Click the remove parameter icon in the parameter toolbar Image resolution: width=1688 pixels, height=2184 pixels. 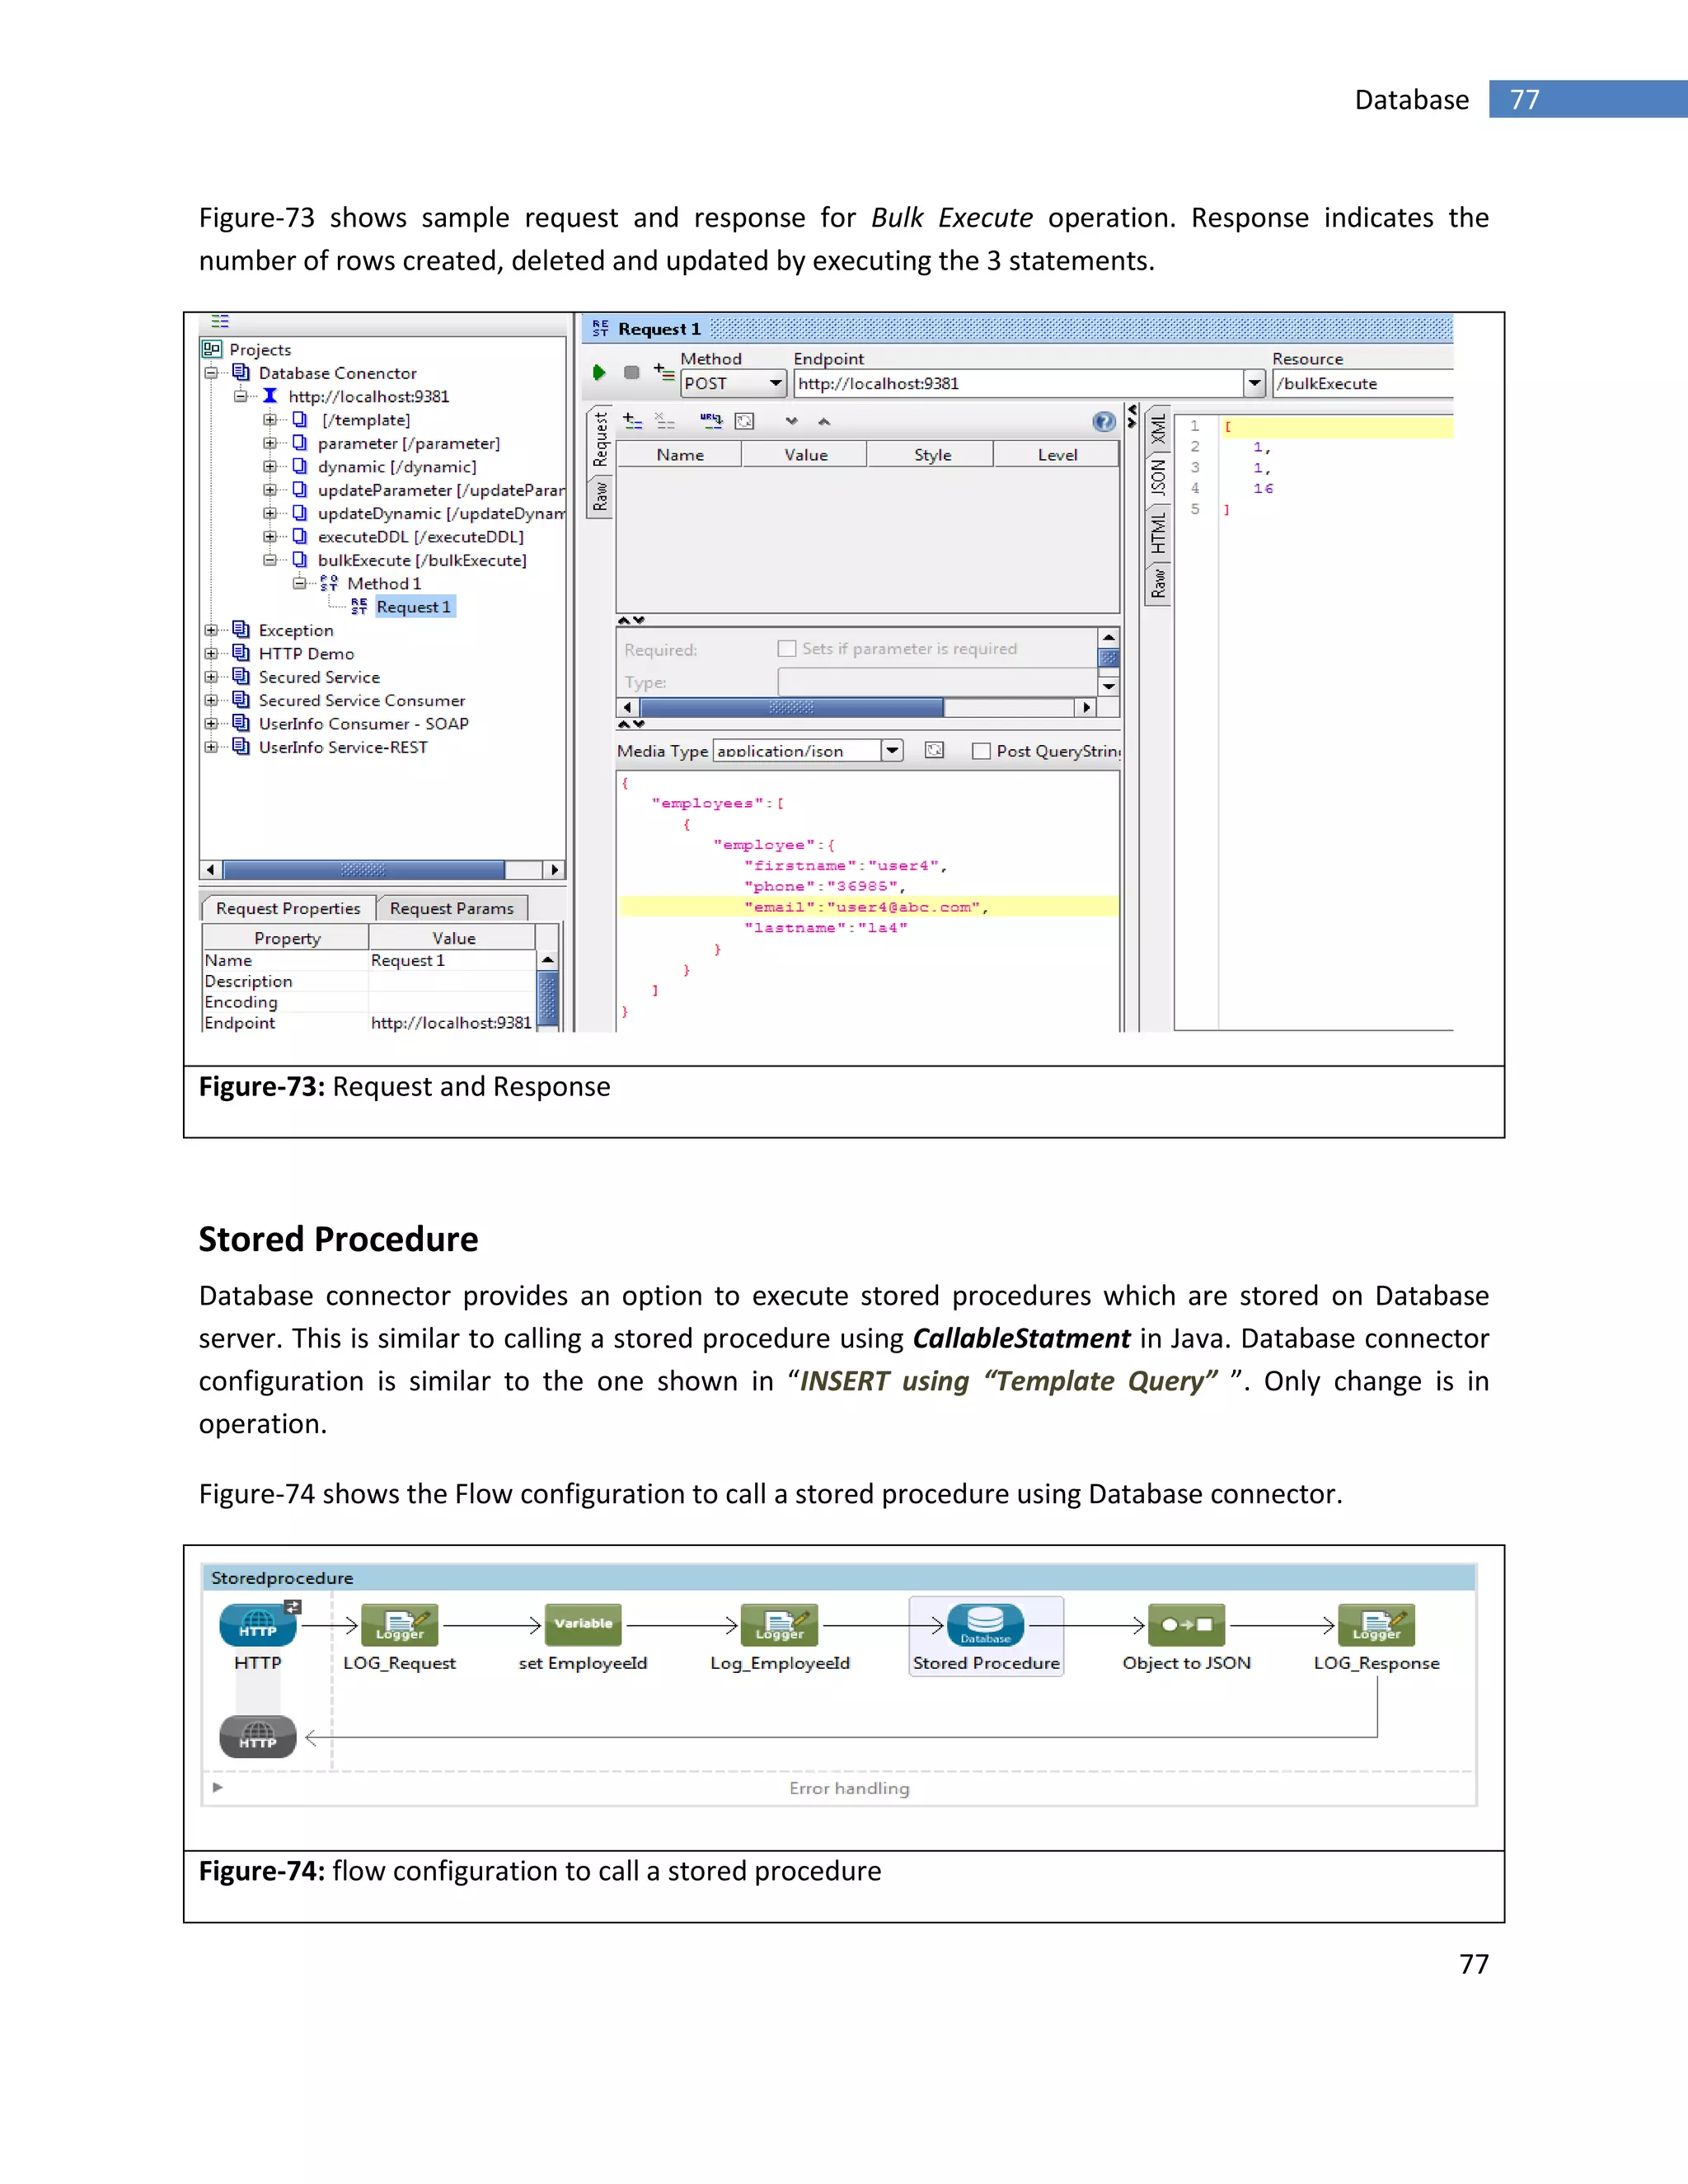coord(664,421)
